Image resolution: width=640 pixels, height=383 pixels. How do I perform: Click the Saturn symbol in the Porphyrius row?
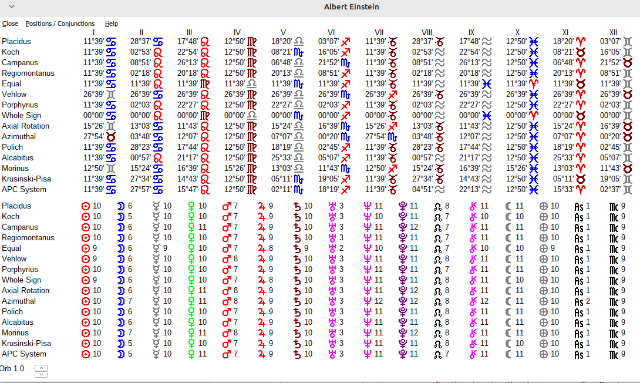[297, 269]
